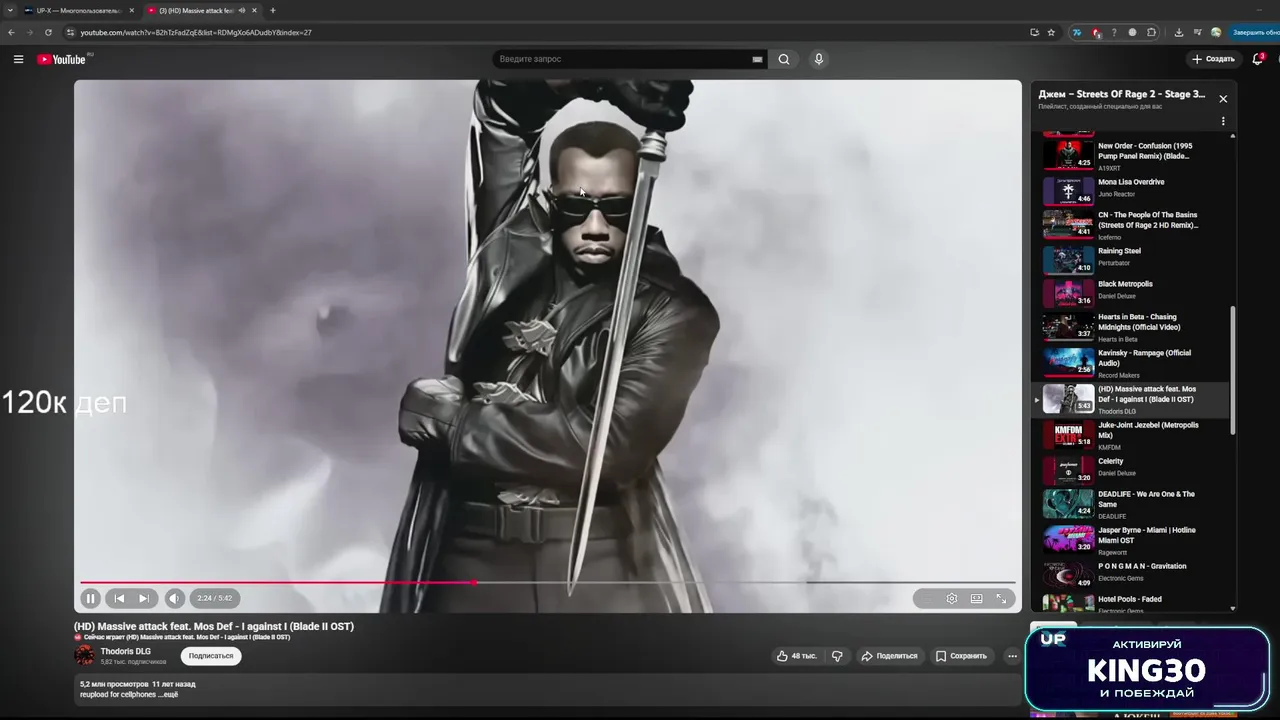Viewport: 1280px width, 720px height.
Task: Open player settings gear
Action: 952,598
